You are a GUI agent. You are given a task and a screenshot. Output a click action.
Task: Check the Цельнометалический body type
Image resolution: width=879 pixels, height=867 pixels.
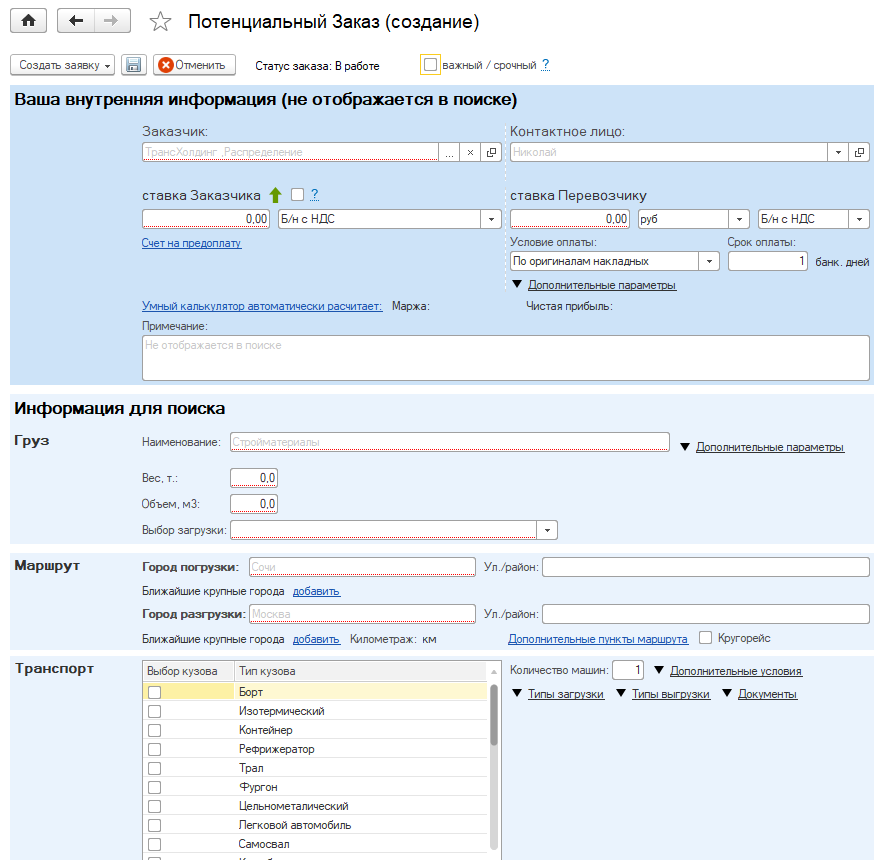pos(154,806)
